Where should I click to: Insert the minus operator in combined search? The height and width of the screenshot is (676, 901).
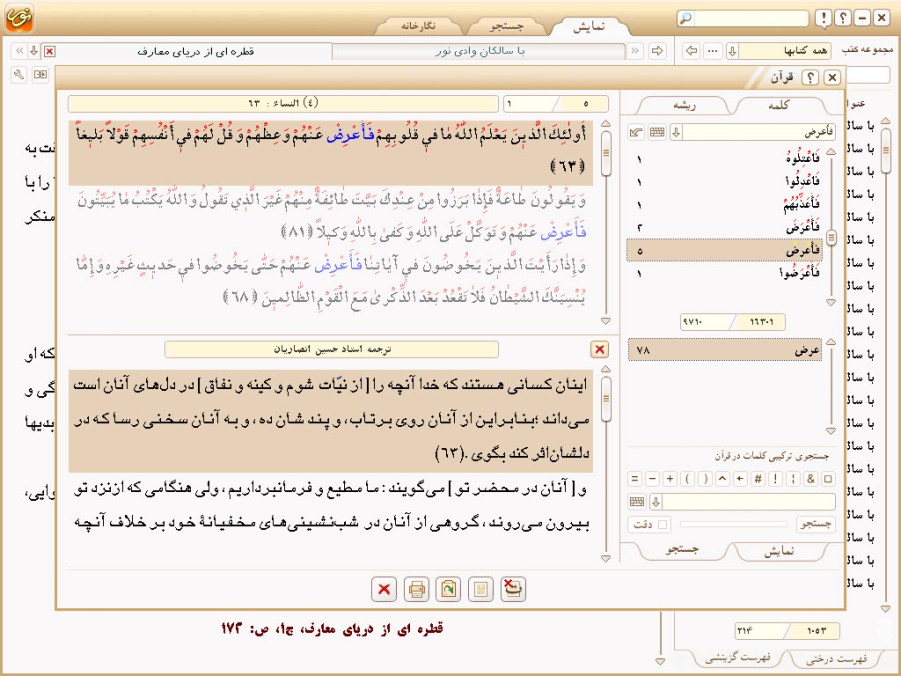click(652, 478)
